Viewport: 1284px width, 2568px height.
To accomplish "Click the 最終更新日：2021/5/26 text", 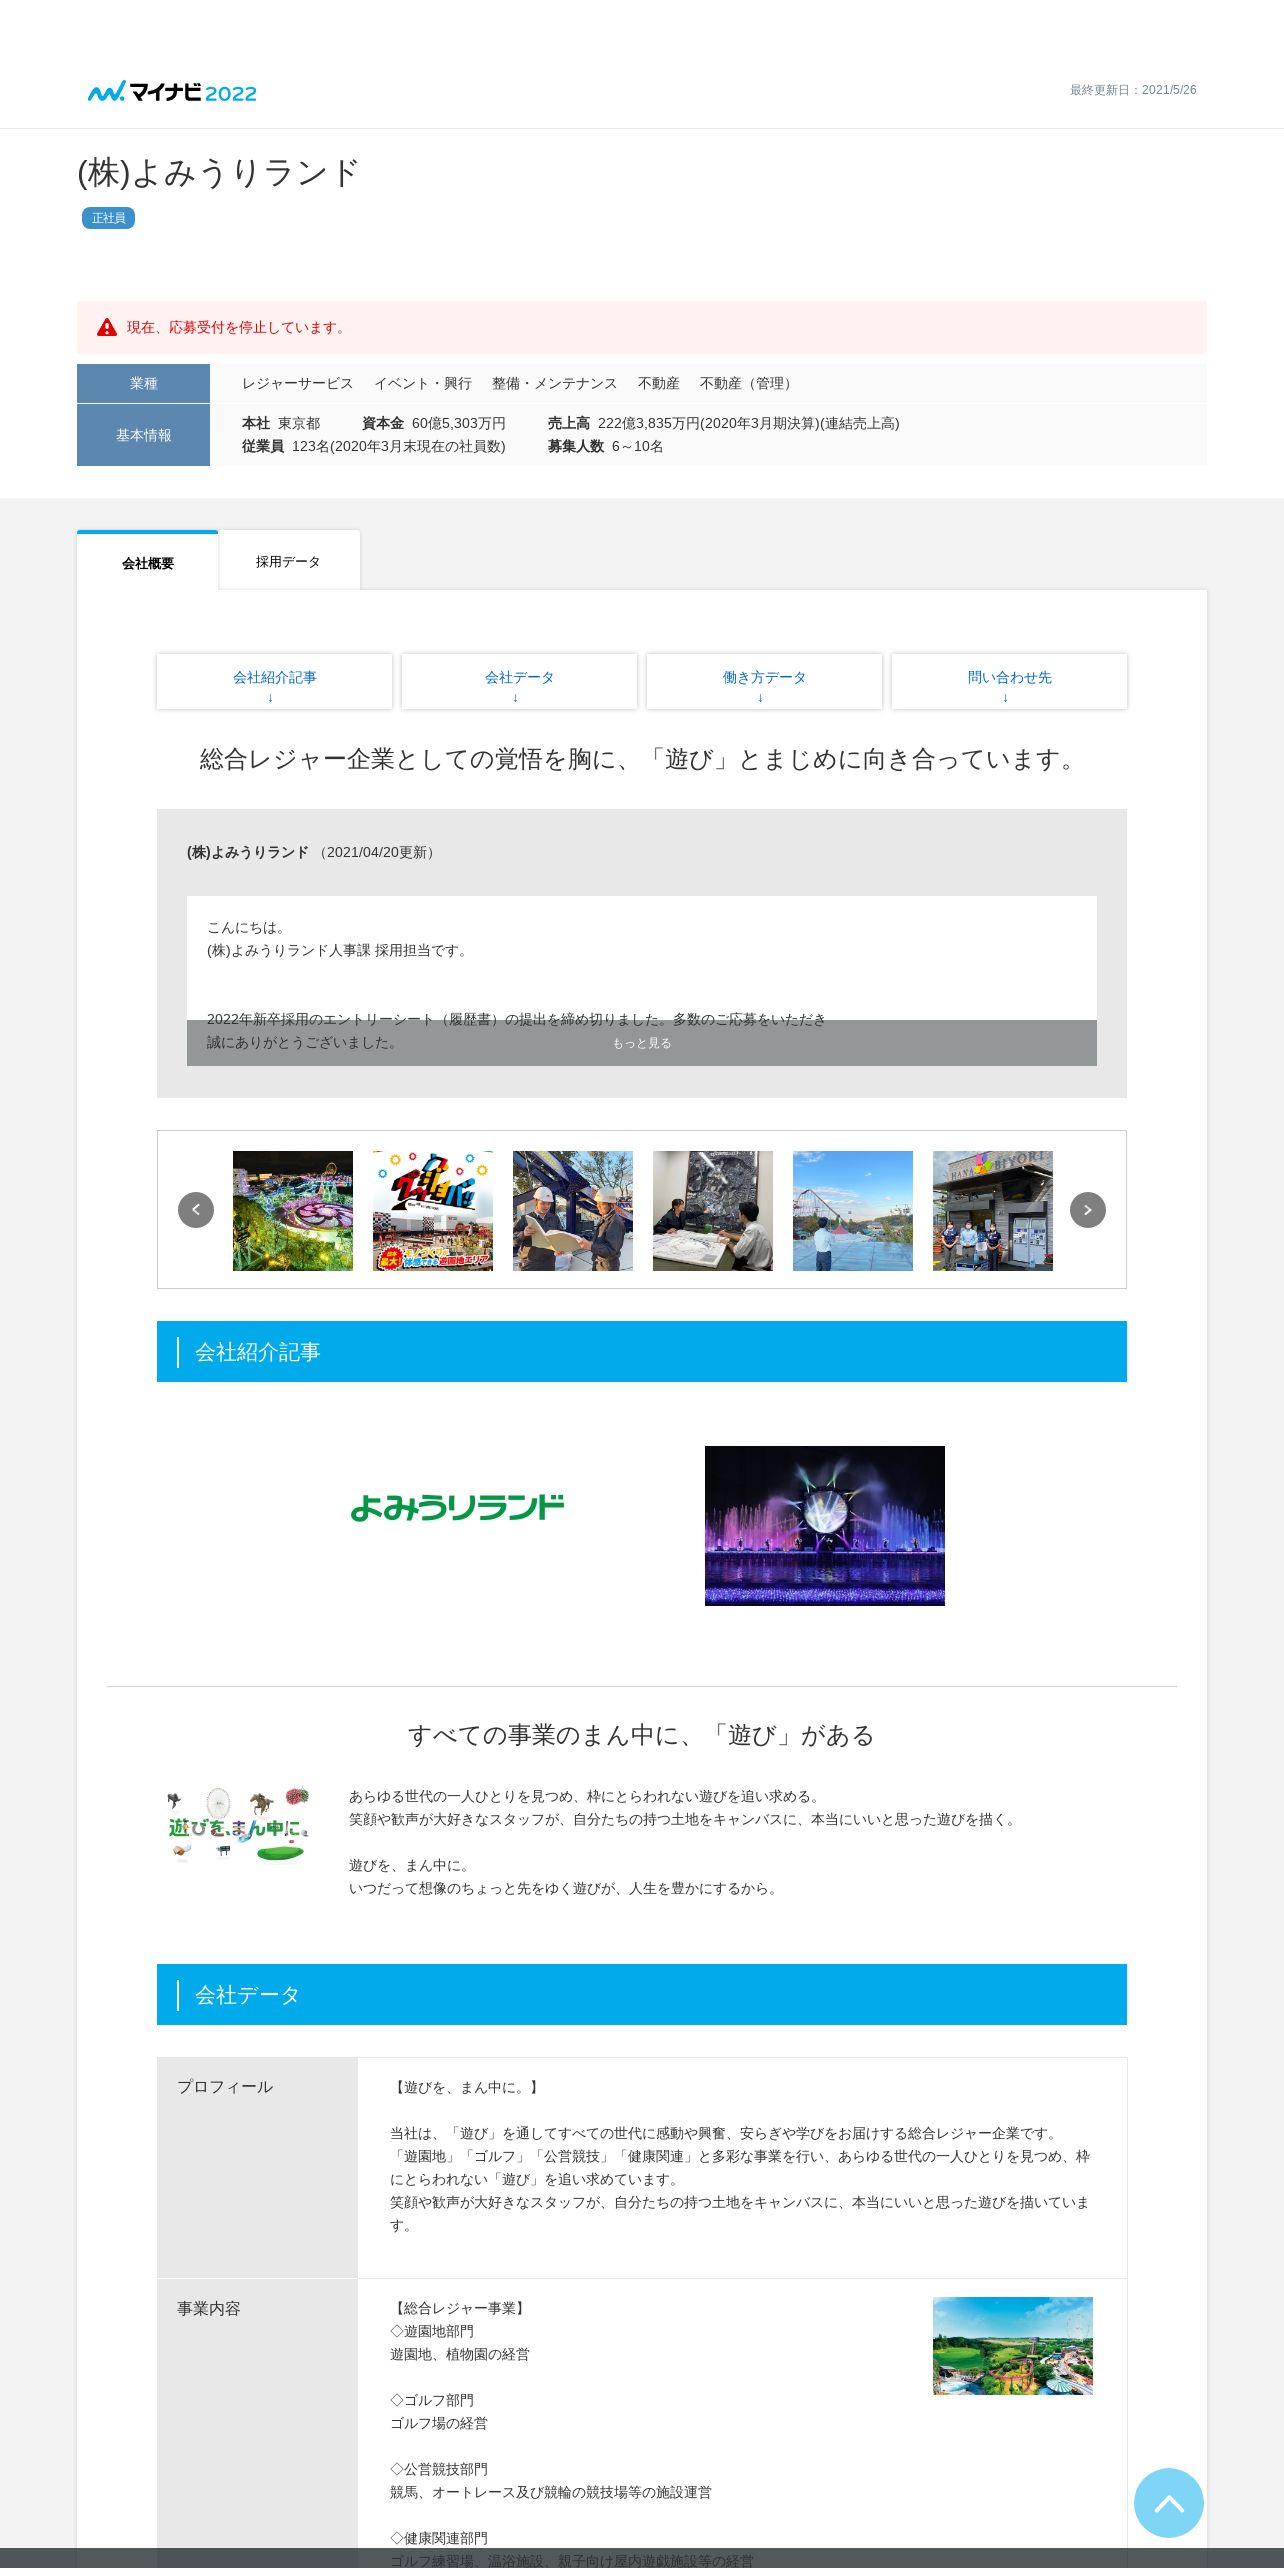I will click(x=1133, y=90).
